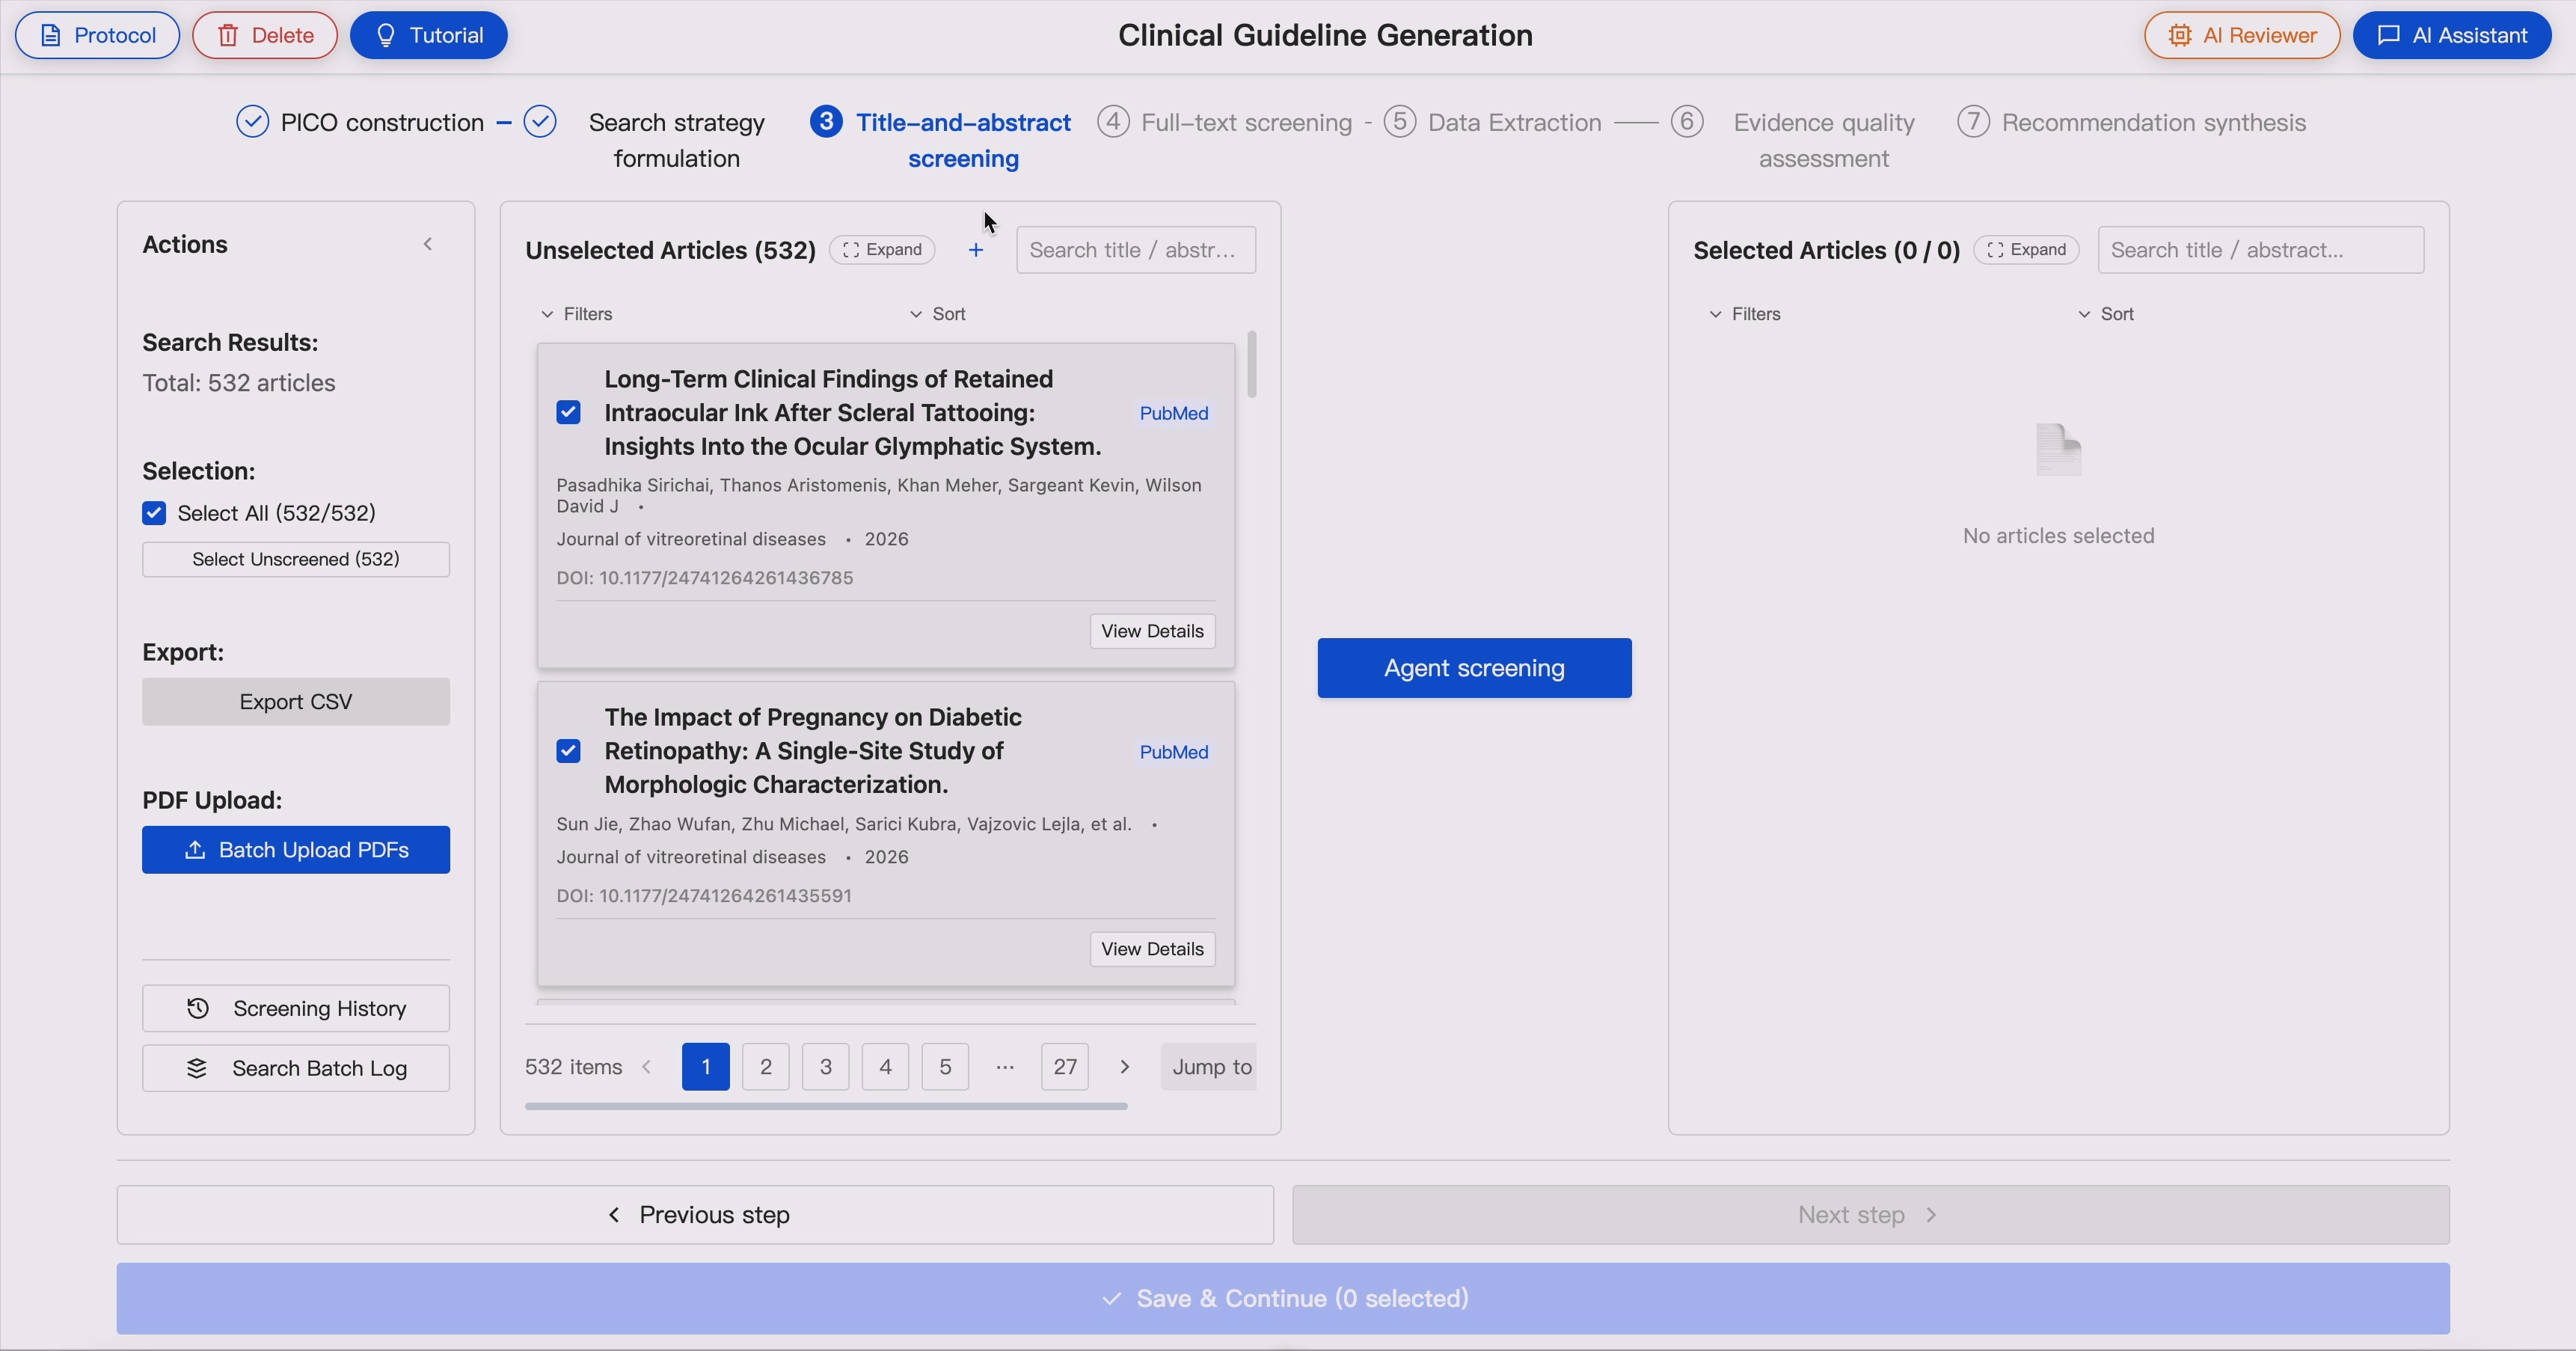Click PubMed tag on Scleral Tattooing article
Viewport: 2576px width, 1351px height.
pyautogui.click(x=1174, y=413)
